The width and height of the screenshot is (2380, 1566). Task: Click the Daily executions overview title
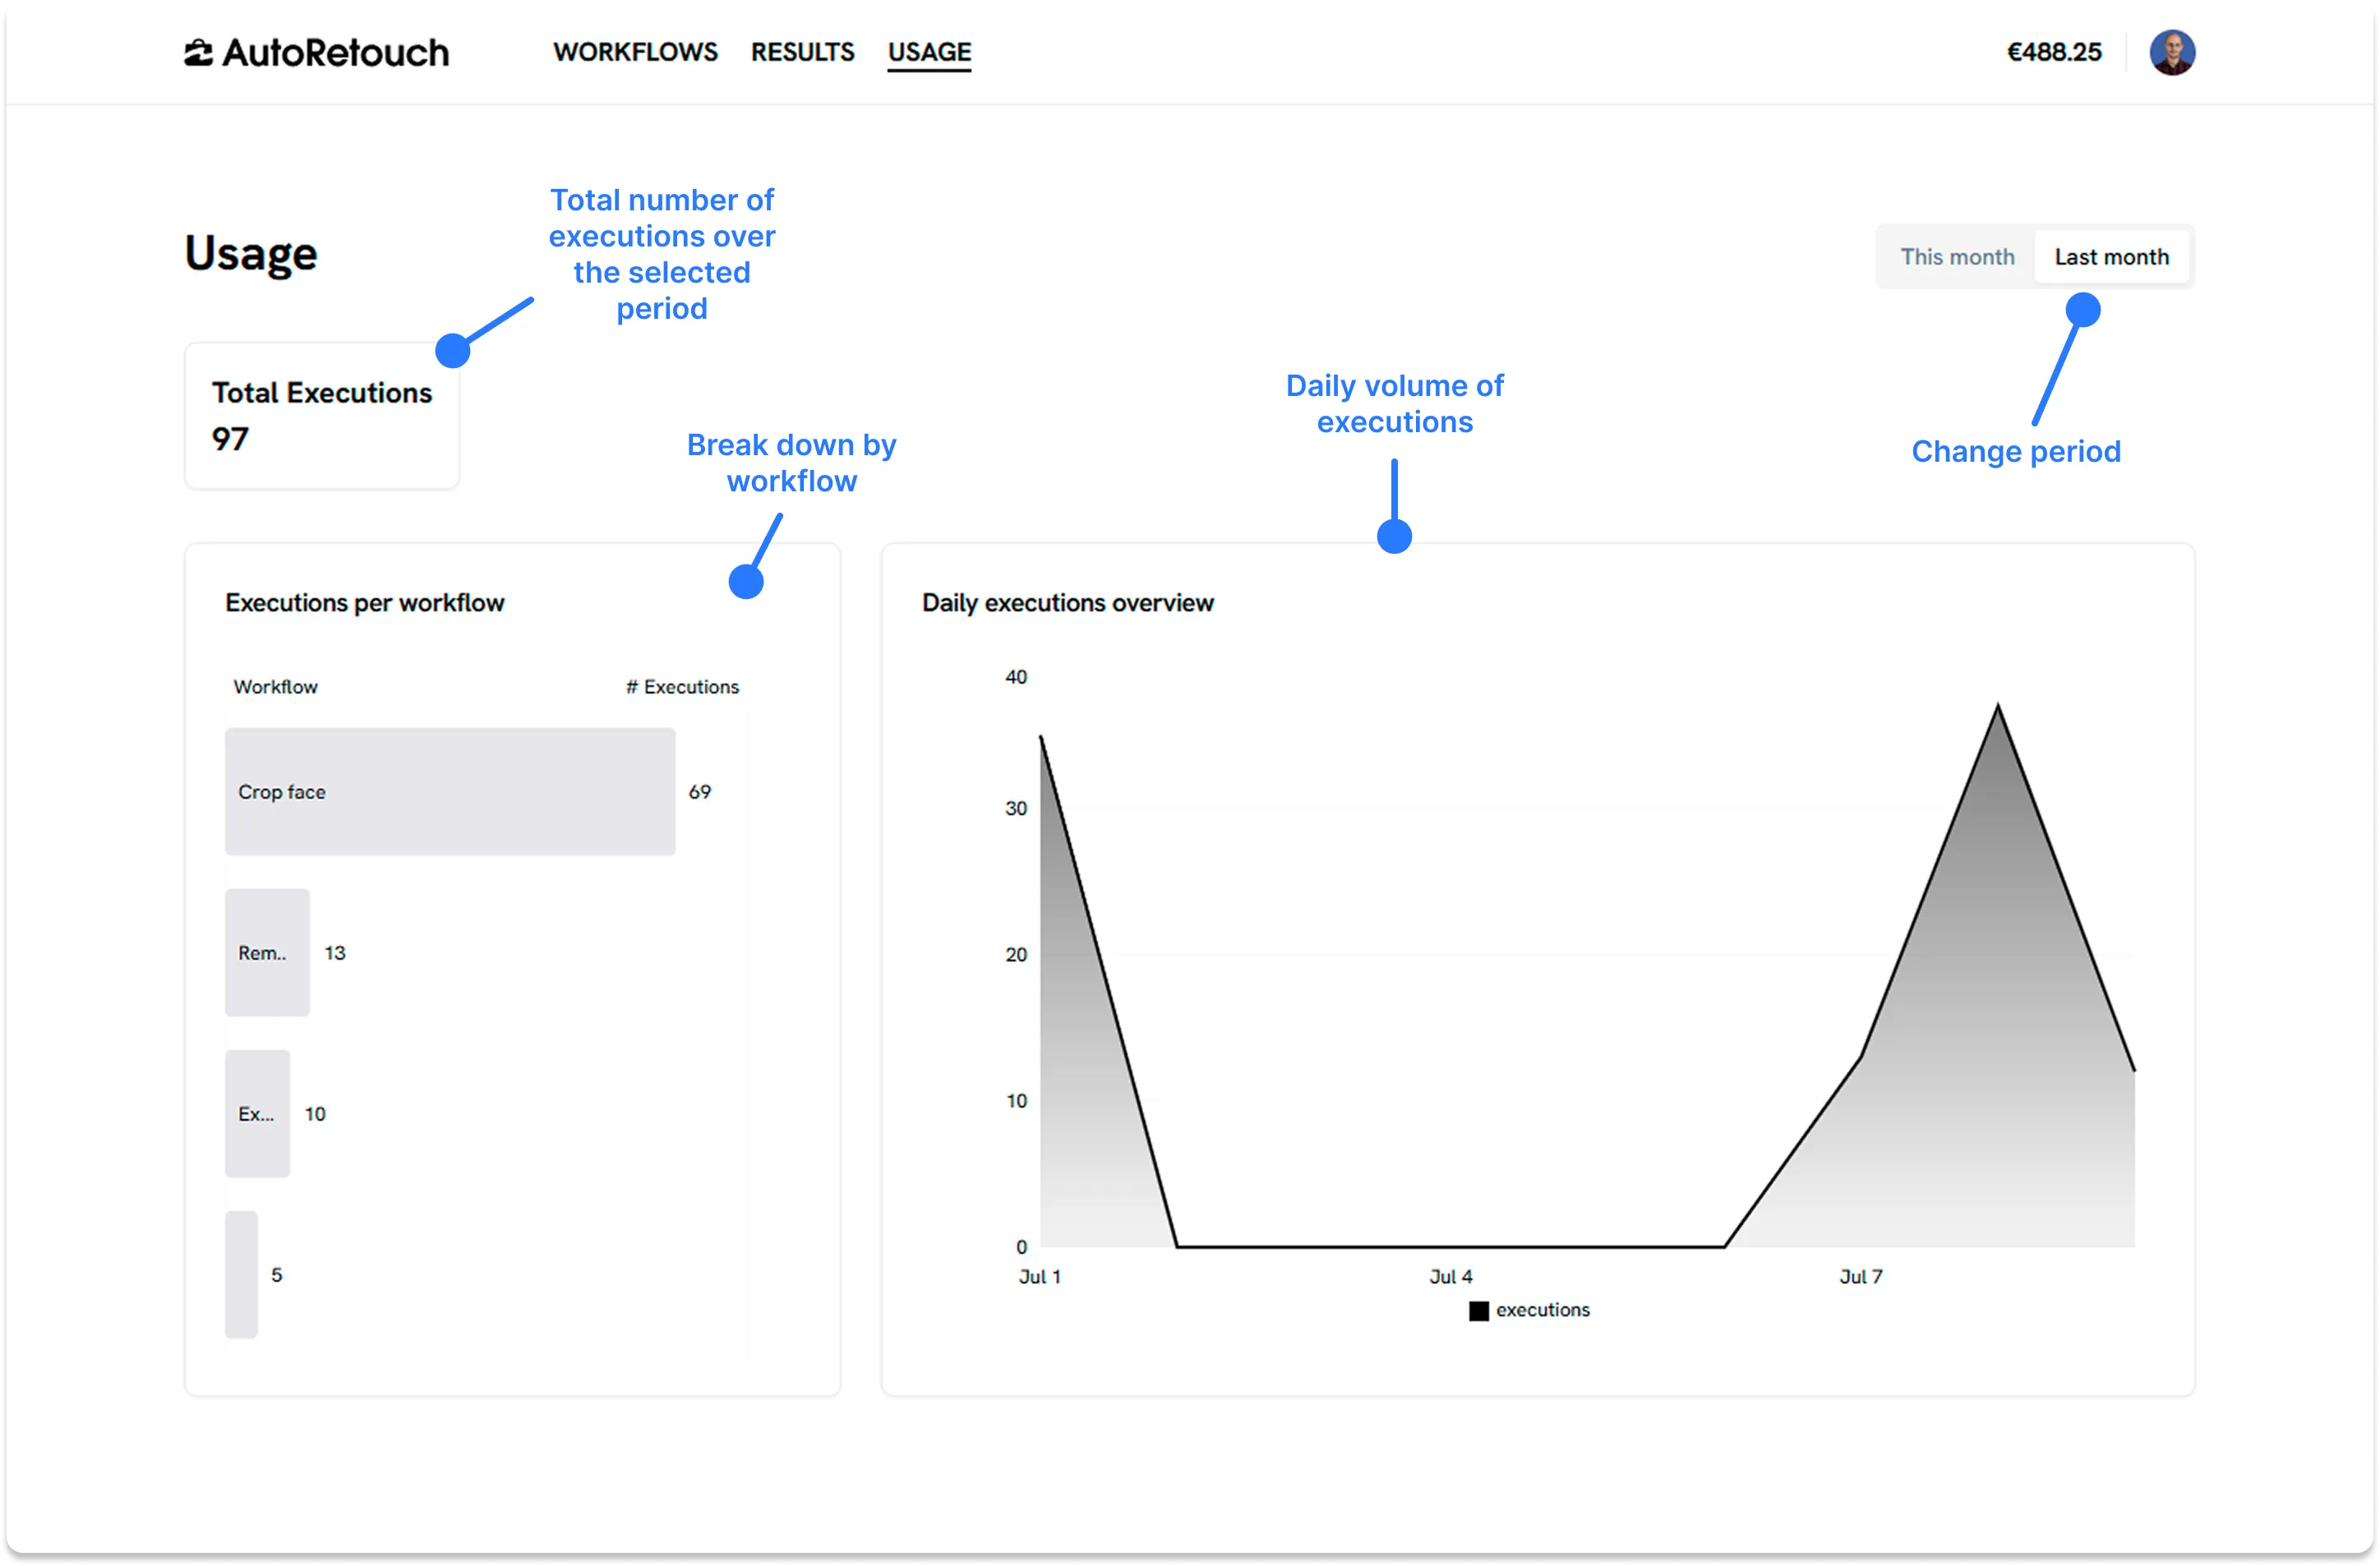[x=1067, y=603]
